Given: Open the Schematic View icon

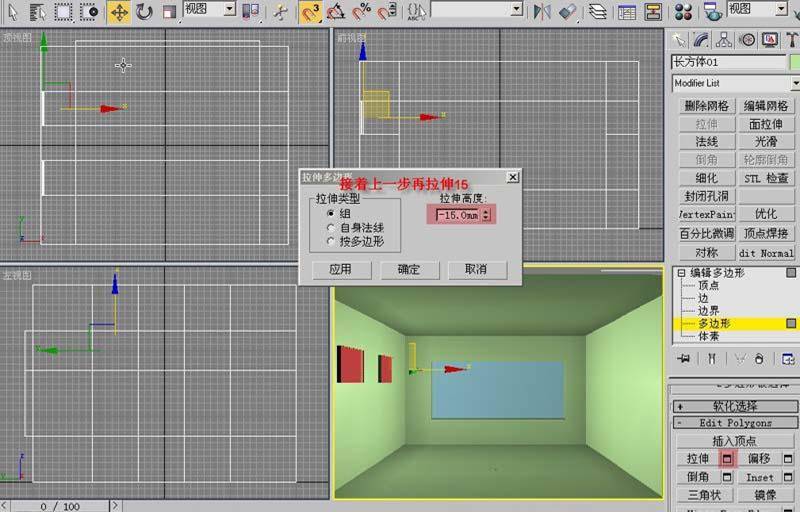Looking at the screenshot, I should pos(653,12).
